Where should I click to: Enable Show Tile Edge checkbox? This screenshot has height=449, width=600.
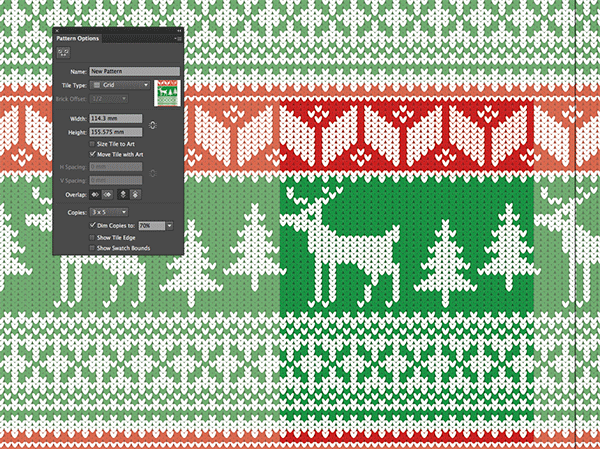click(92, 237)
